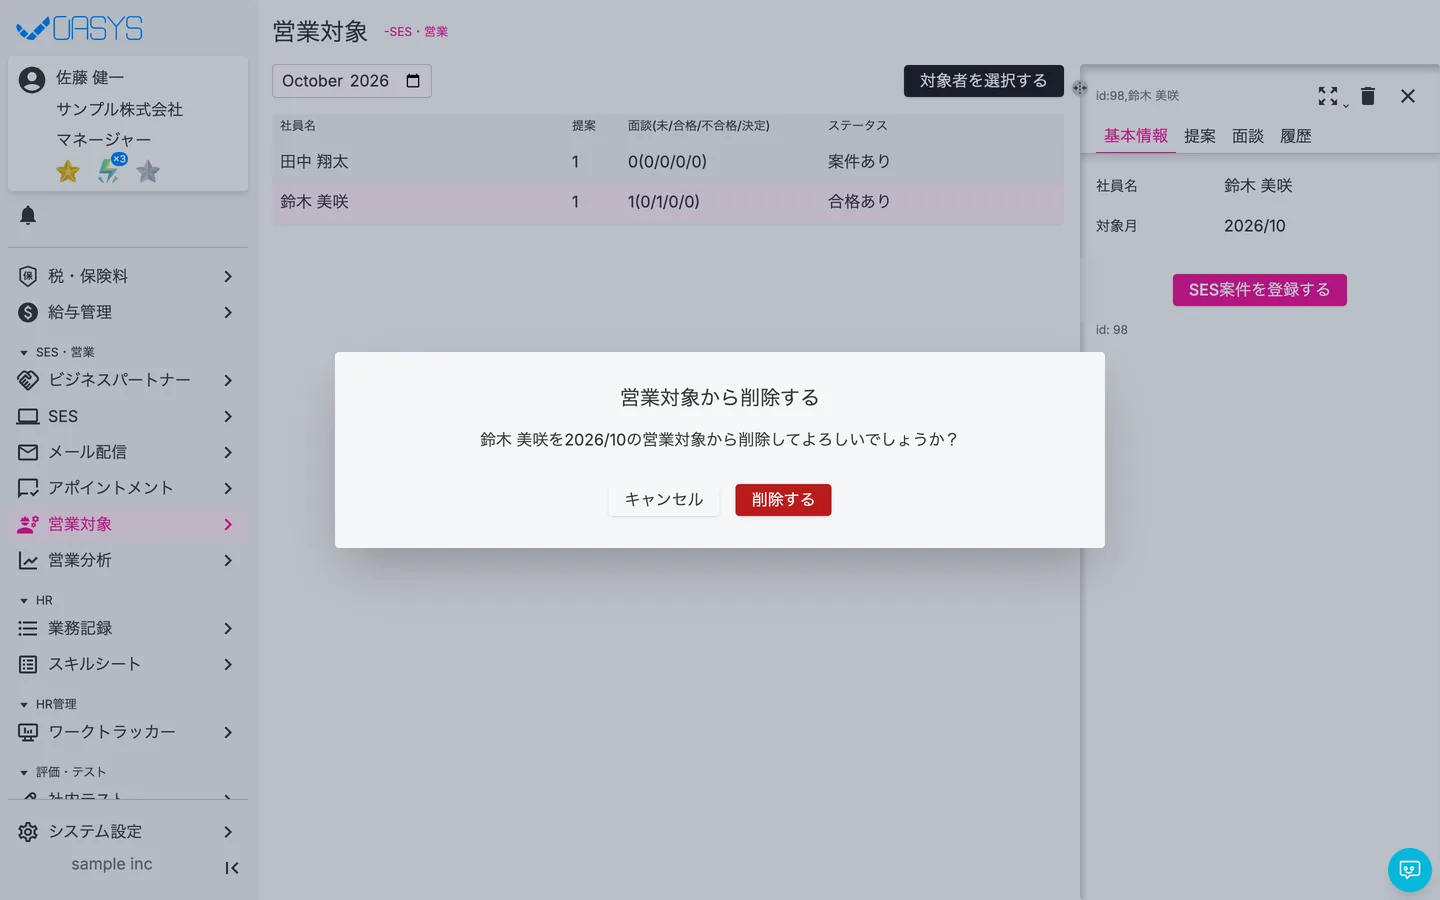Collapse the 評価・テスト section
Viewport: 1440px width, 900px height.
point(63,772)
